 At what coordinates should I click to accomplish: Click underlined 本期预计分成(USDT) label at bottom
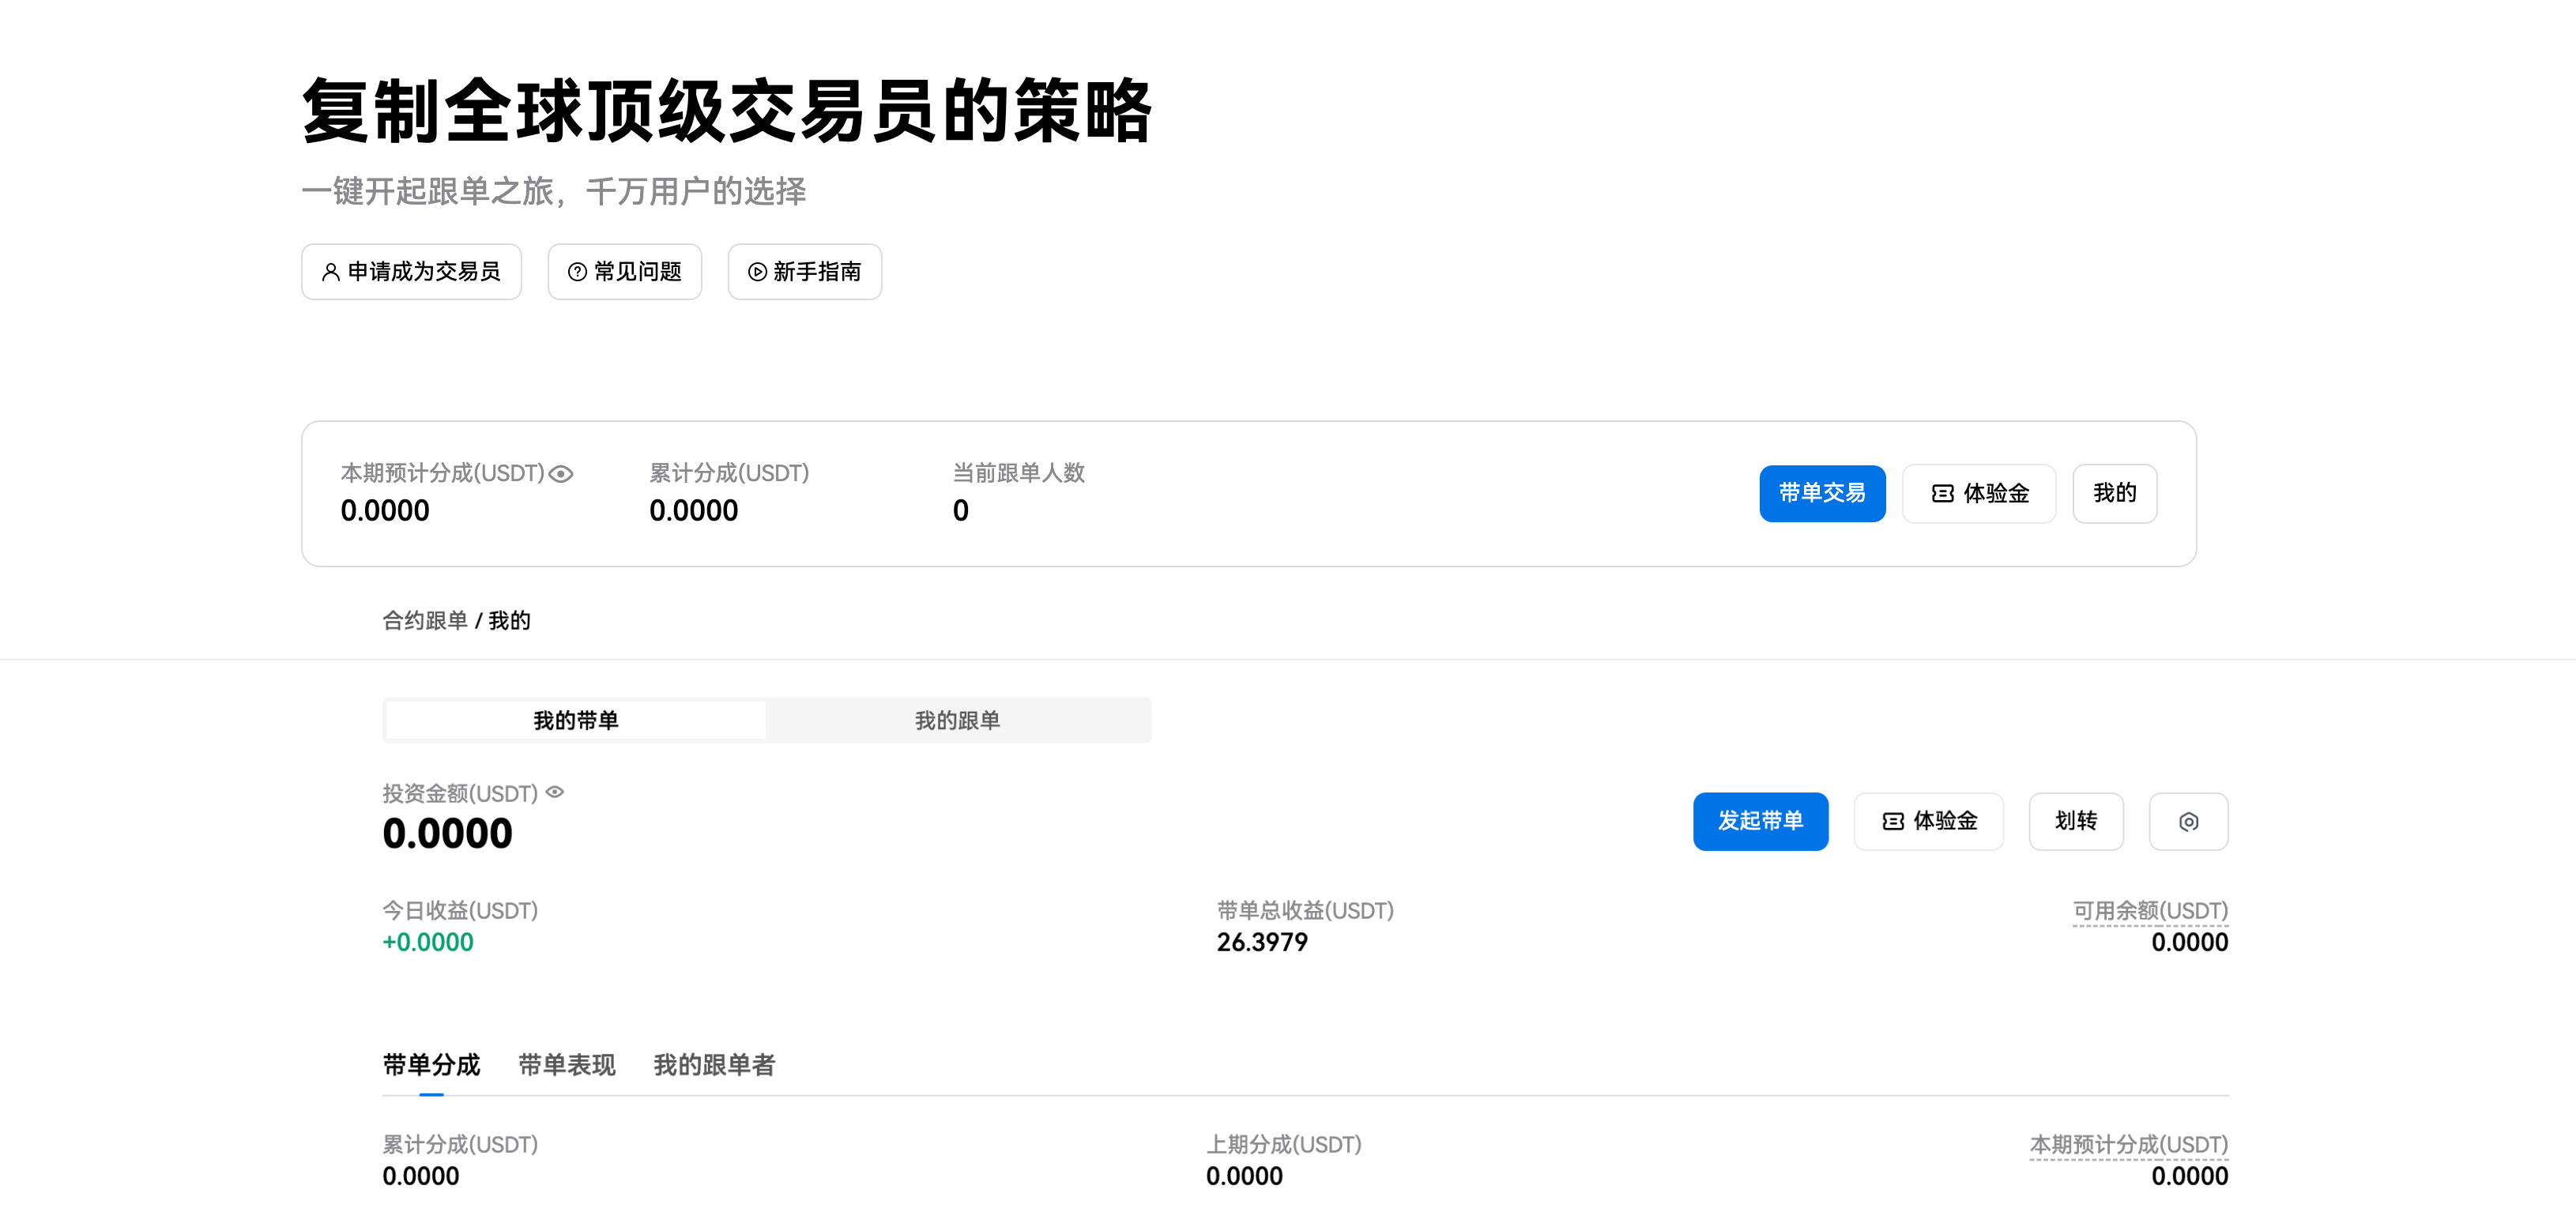2127,1144
